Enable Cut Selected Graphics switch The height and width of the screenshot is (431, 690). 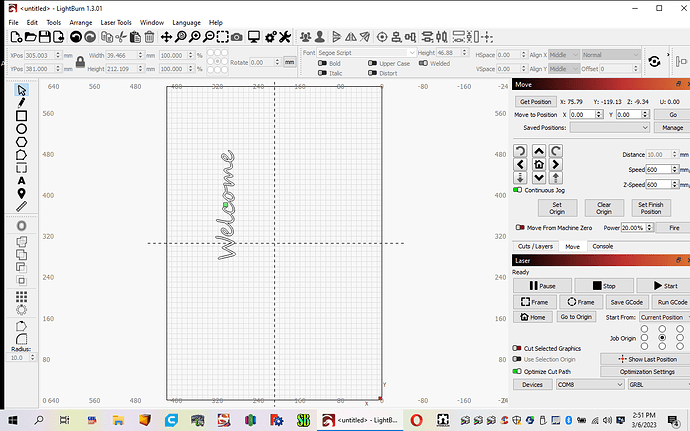pyautogui.click(x=517, y=348)
